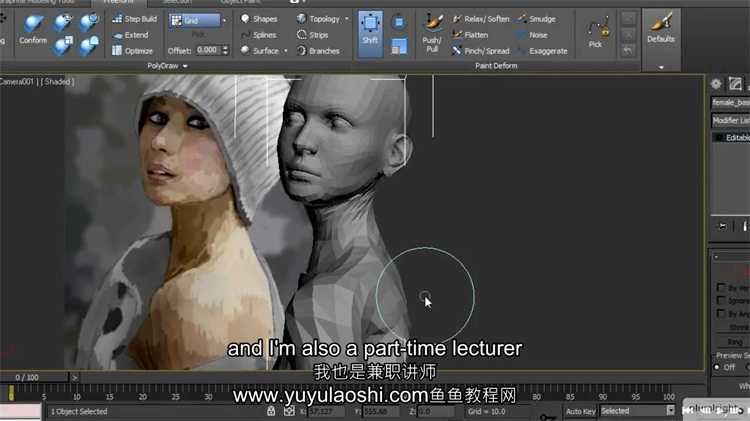The width and height of the screenshot is (750, 421).
Task: Adjust the Offset spinner arrows
Action: click(x=225, y=50)
